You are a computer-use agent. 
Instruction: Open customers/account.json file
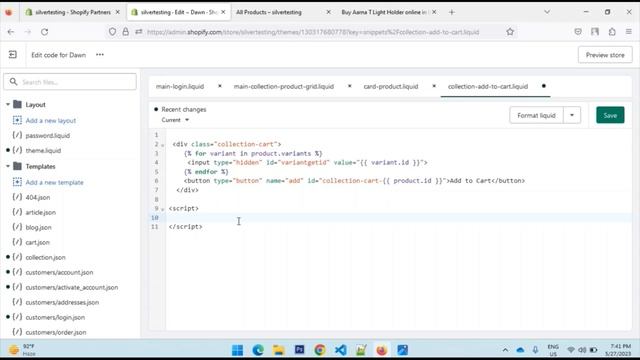coord(59,272)
